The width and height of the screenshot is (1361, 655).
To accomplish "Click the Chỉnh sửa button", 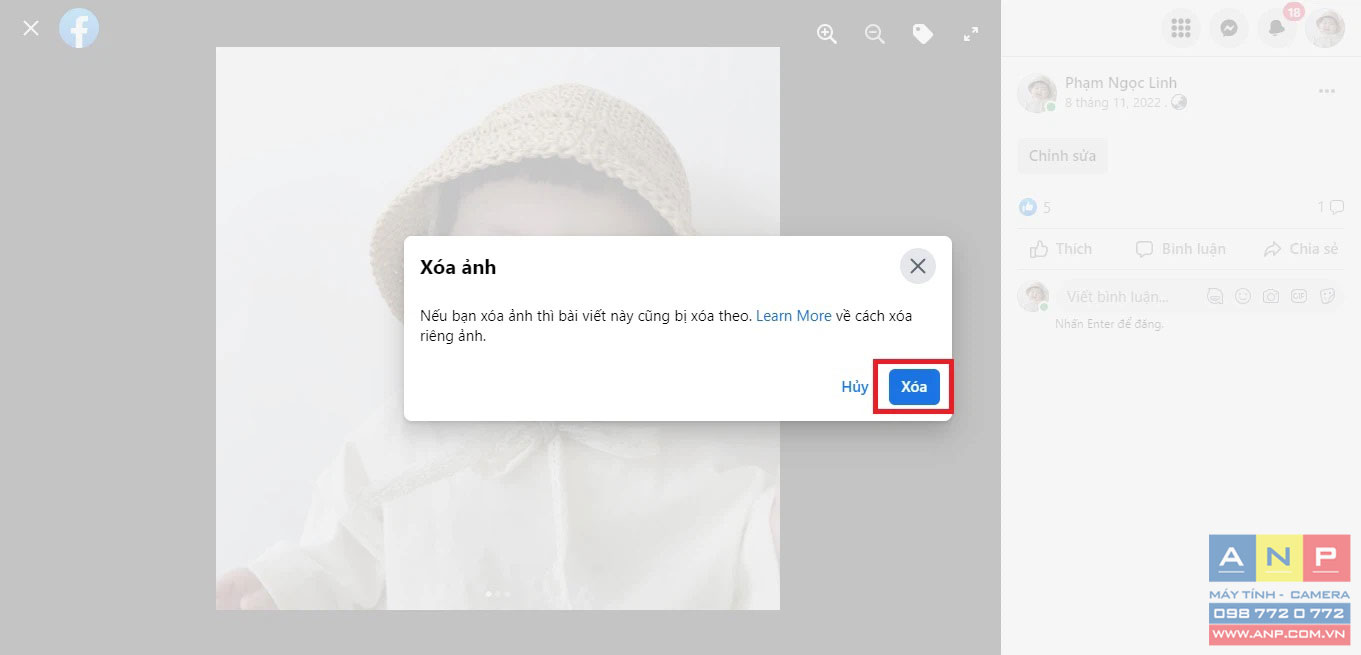I will click(1062, 156).
